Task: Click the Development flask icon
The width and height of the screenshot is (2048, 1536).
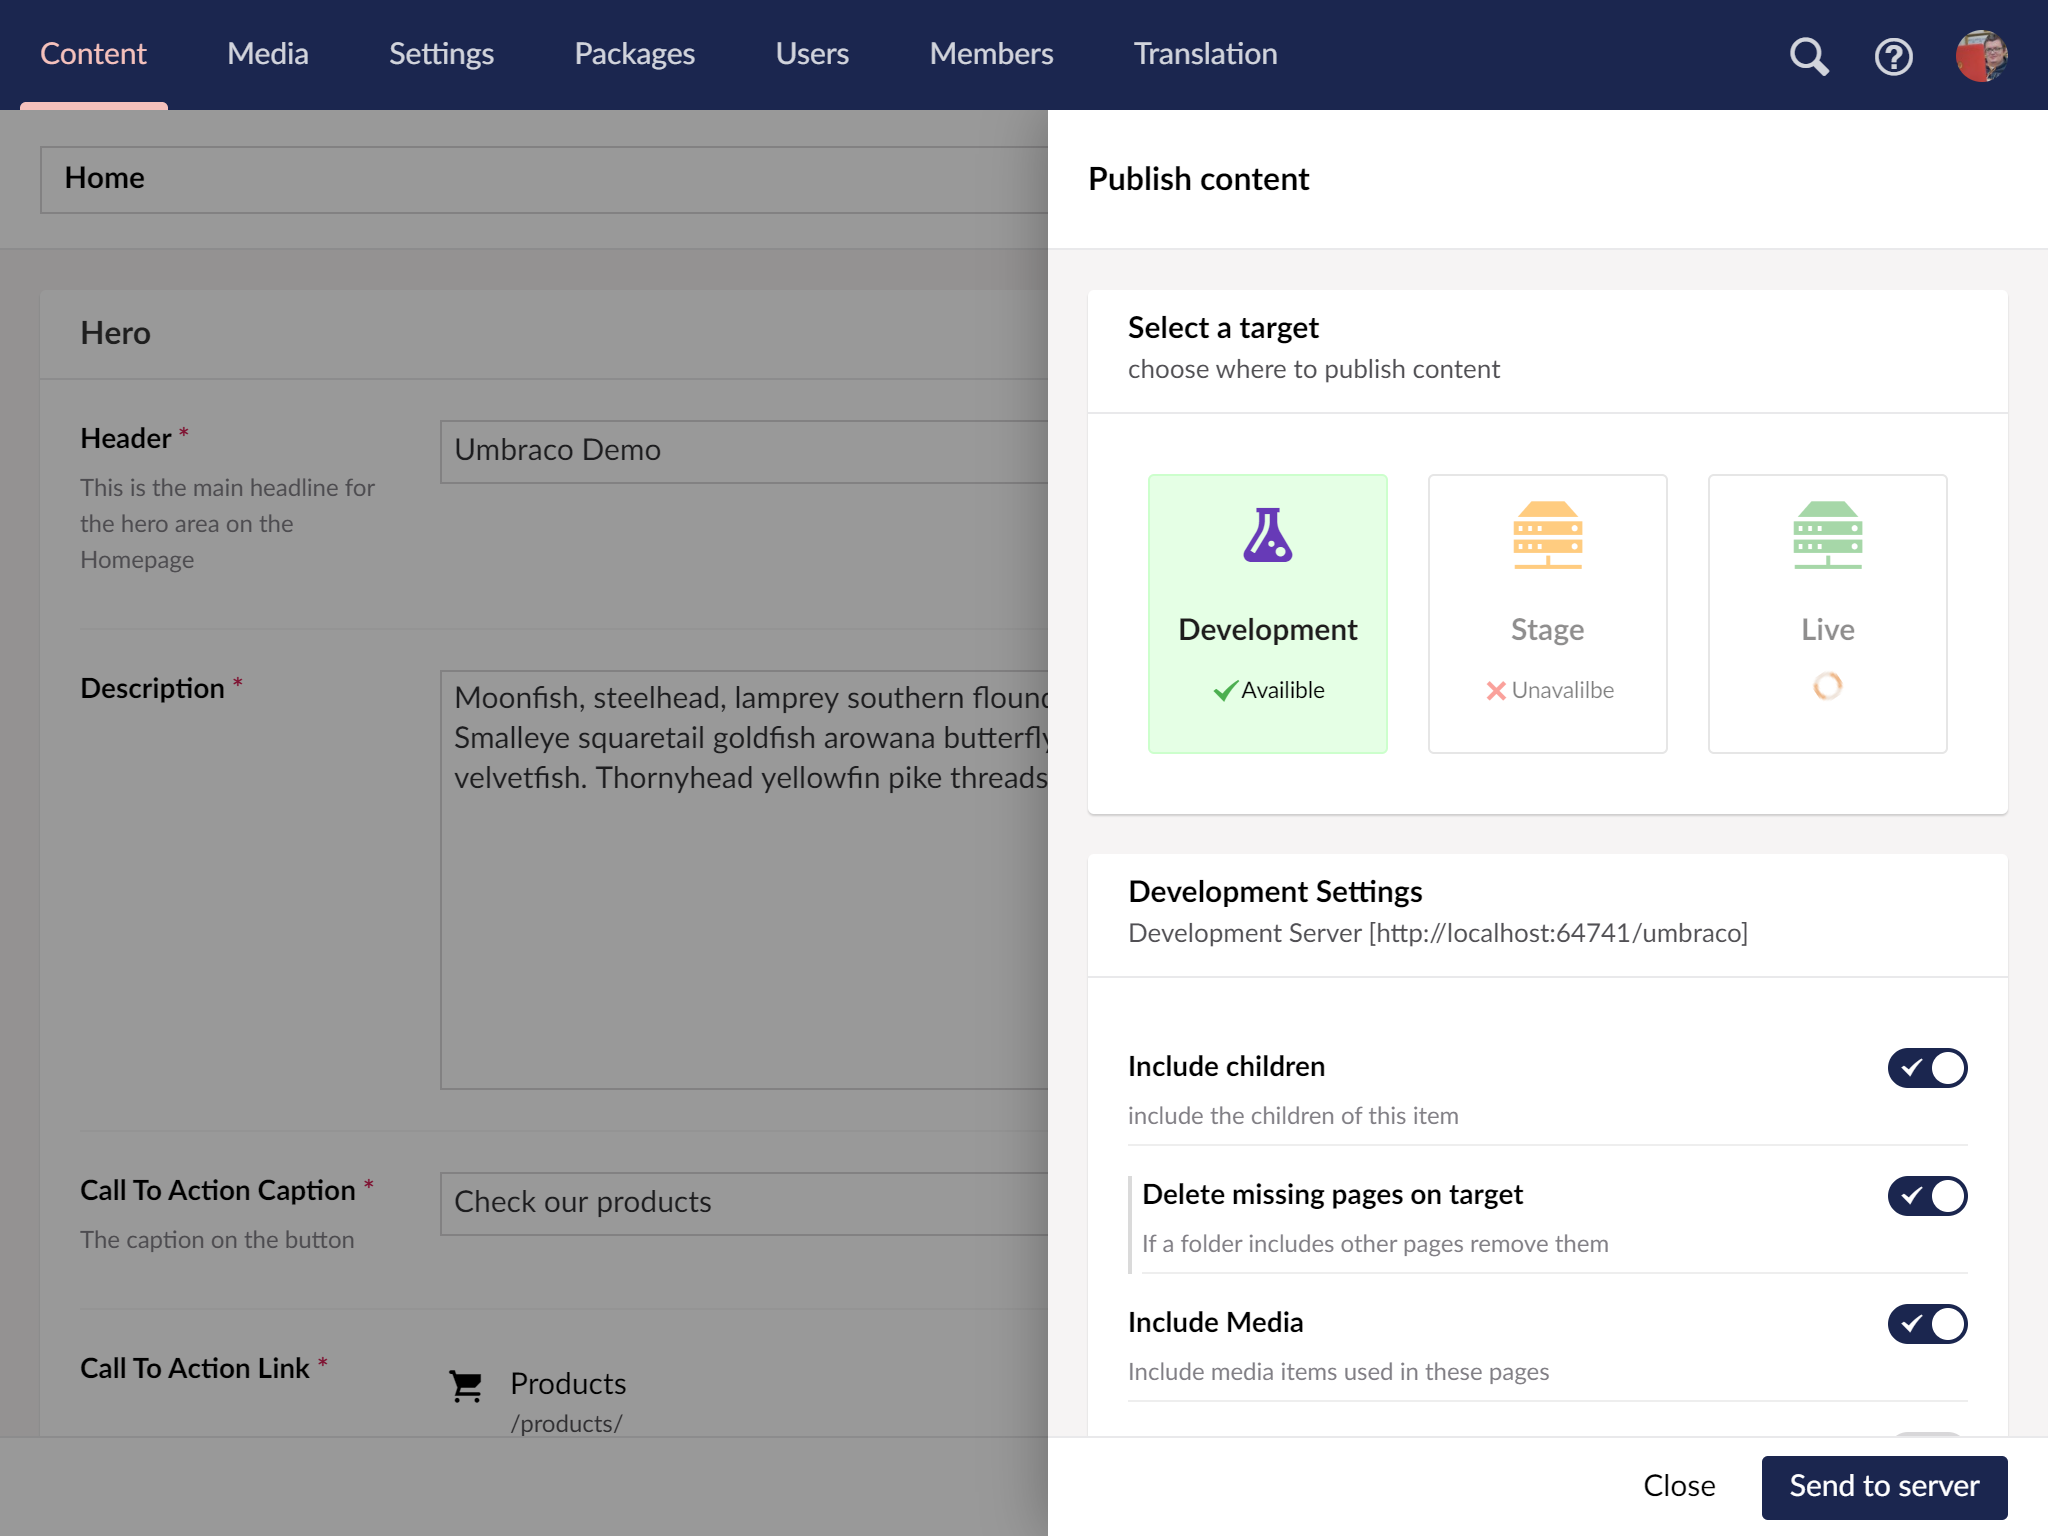Action: click(x=1267, y=535)
